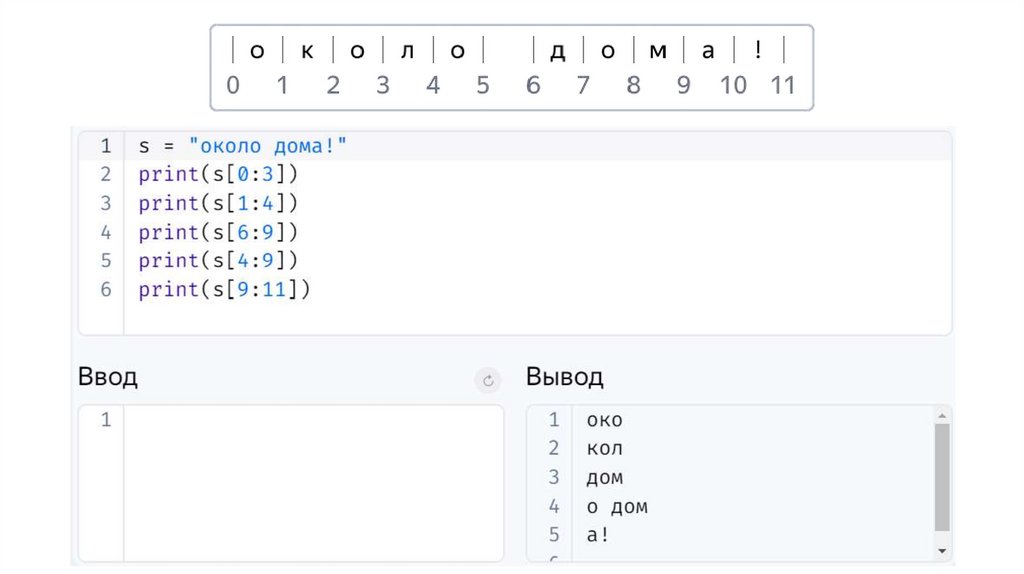Click the "!" character in the index diagram
This screenshot has height=574, width=1024.
tap(758, 50)
